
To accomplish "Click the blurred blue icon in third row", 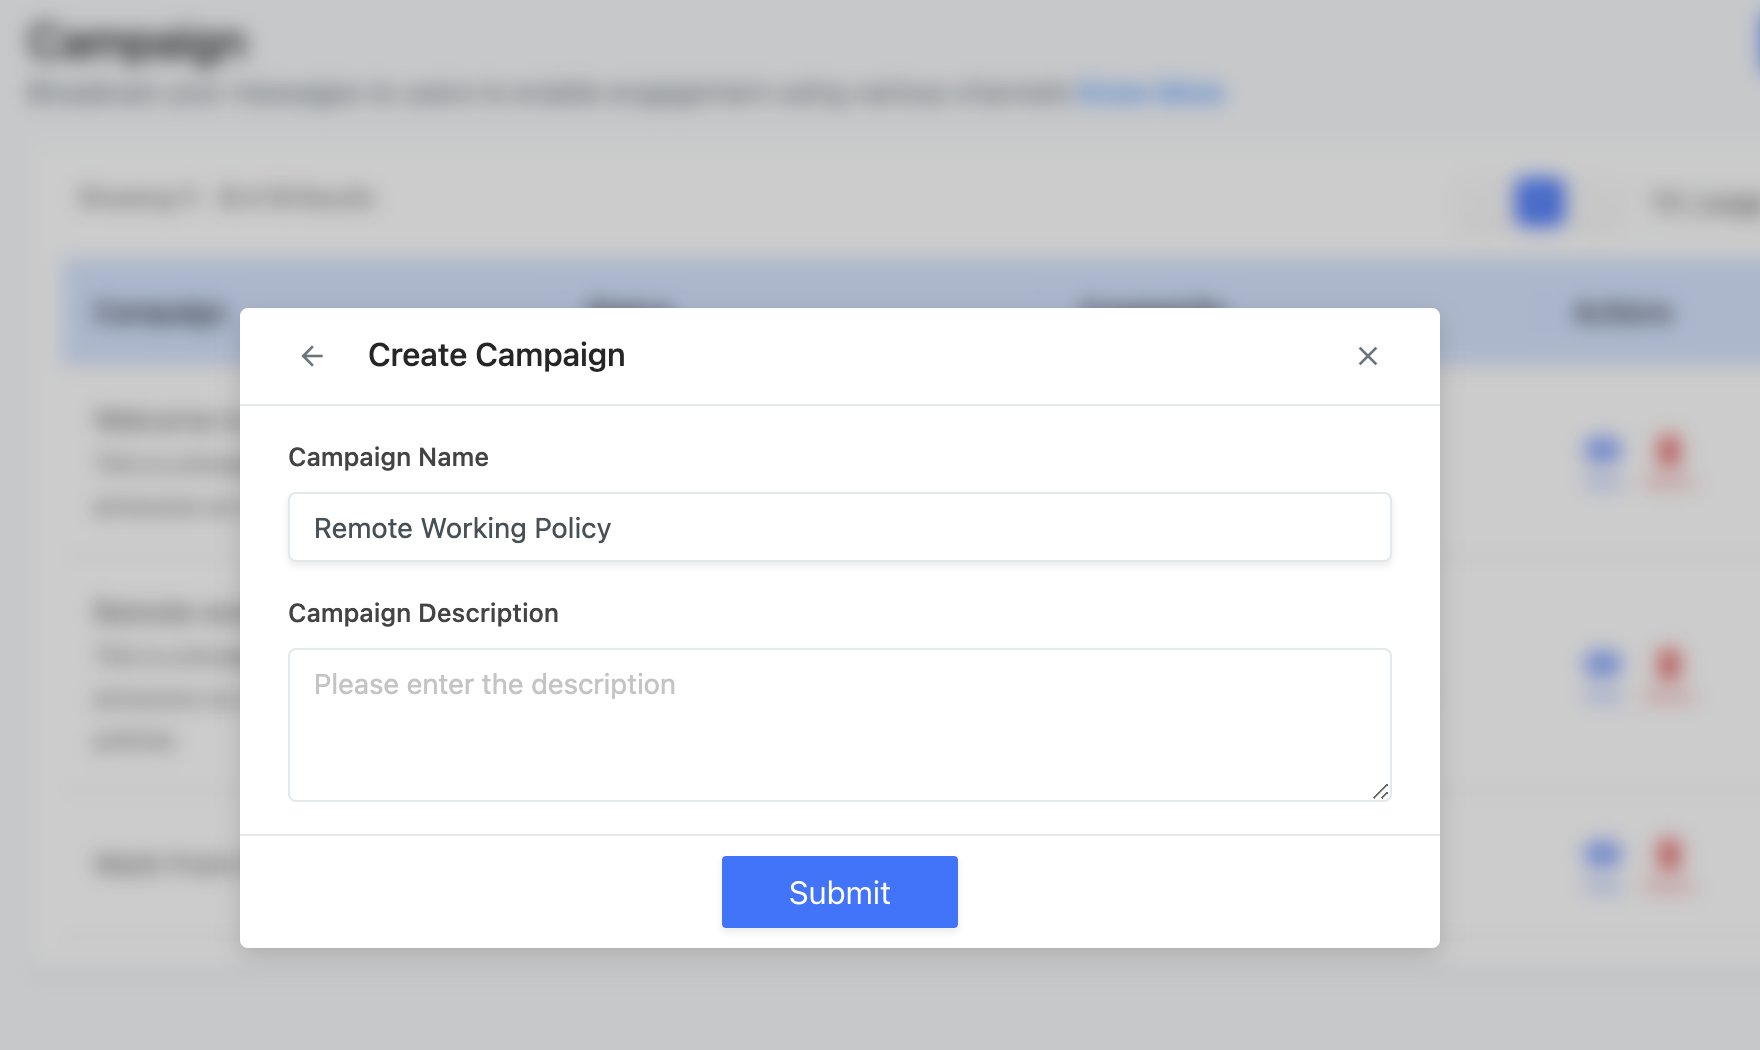I will [x=1604, y=859].
